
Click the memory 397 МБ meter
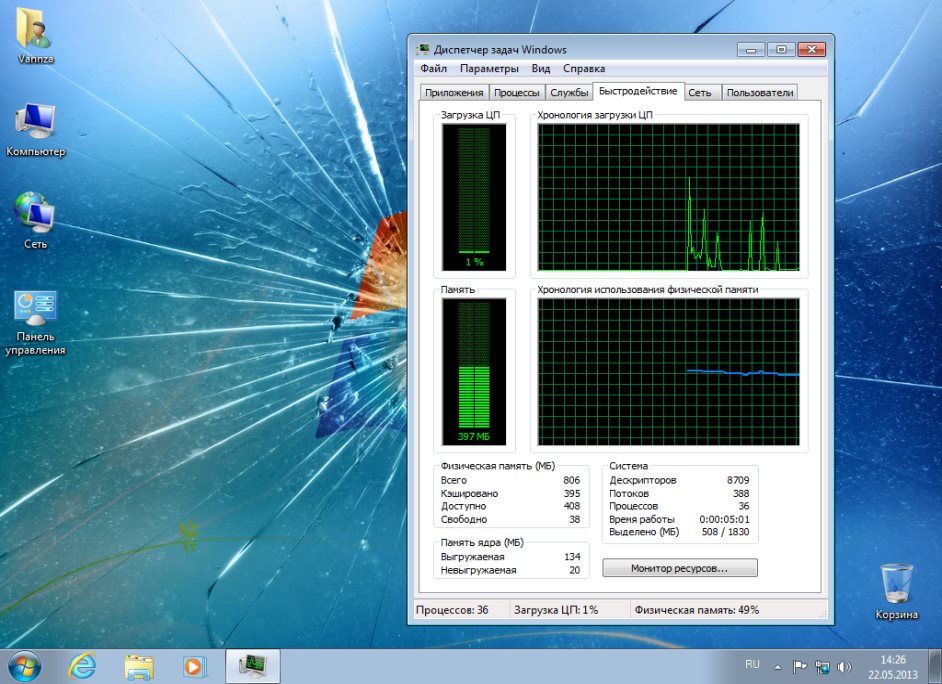pos(474,371)
